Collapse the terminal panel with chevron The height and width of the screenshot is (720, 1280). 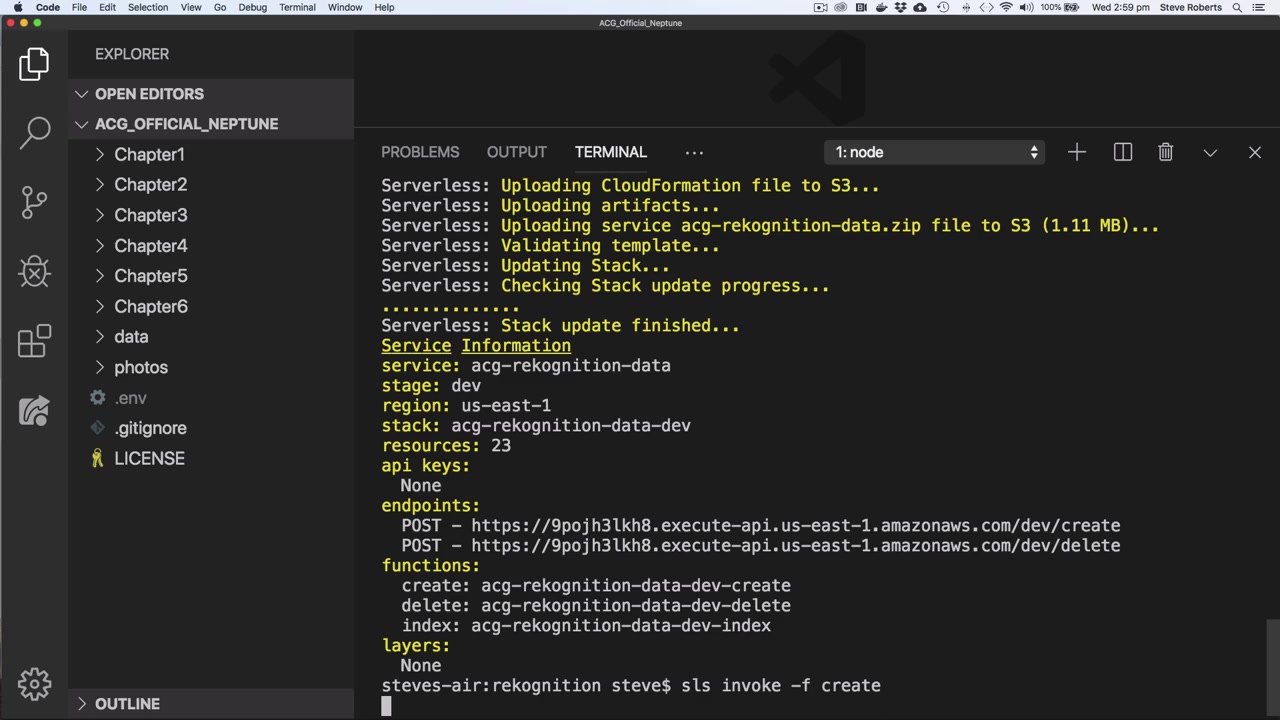point(1210,152)
